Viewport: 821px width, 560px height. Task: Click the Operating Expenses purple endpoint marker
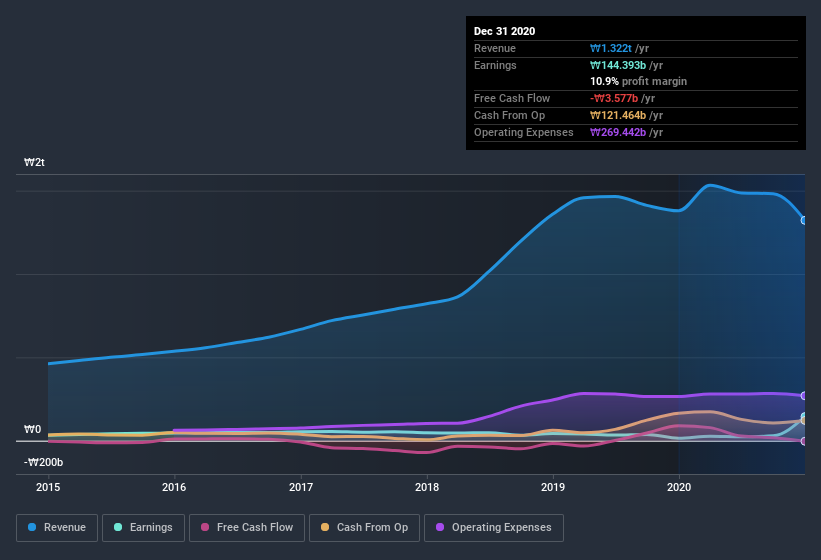tap(804, 396)
